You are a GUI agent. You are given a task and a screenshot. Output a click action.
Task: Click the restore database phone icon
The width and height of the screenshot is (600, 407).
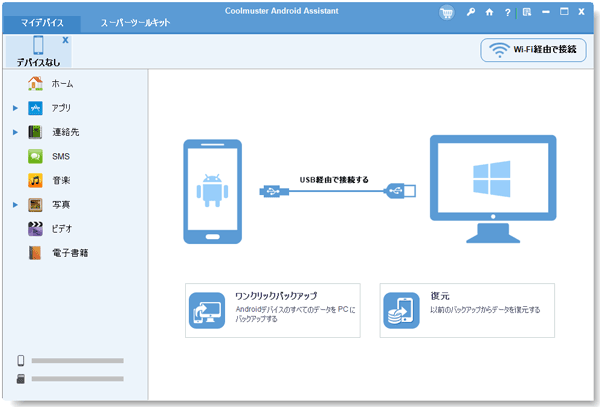(401, 310)
